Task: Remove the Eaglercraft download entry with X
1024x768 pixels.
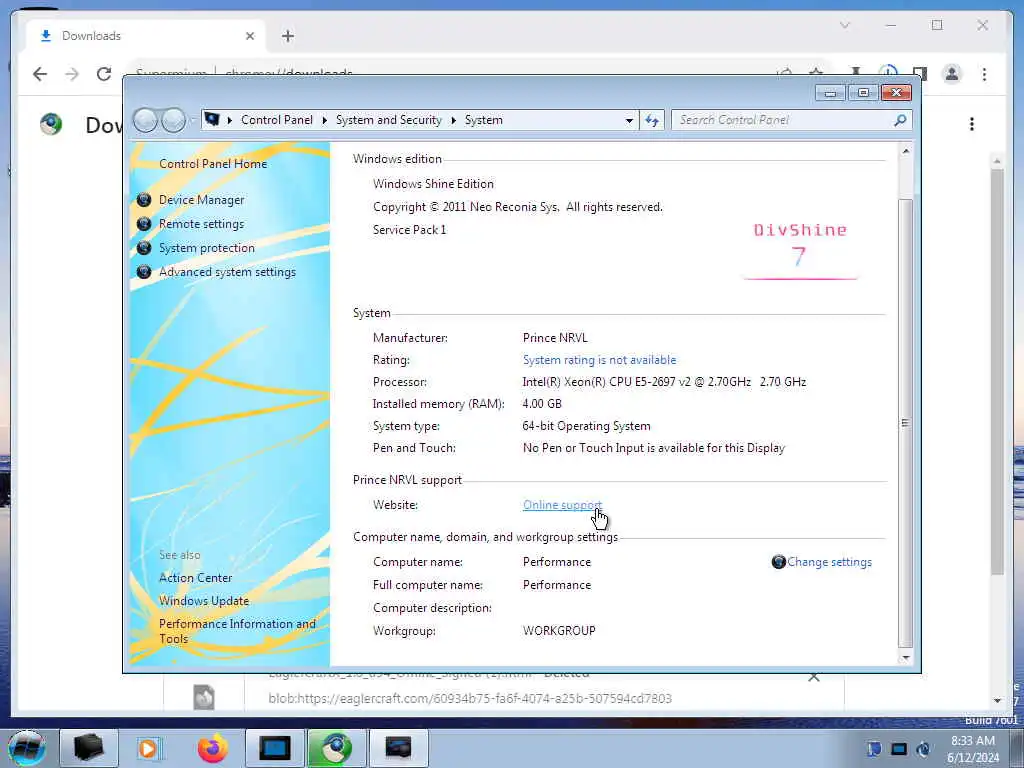Action: (814, 677)
